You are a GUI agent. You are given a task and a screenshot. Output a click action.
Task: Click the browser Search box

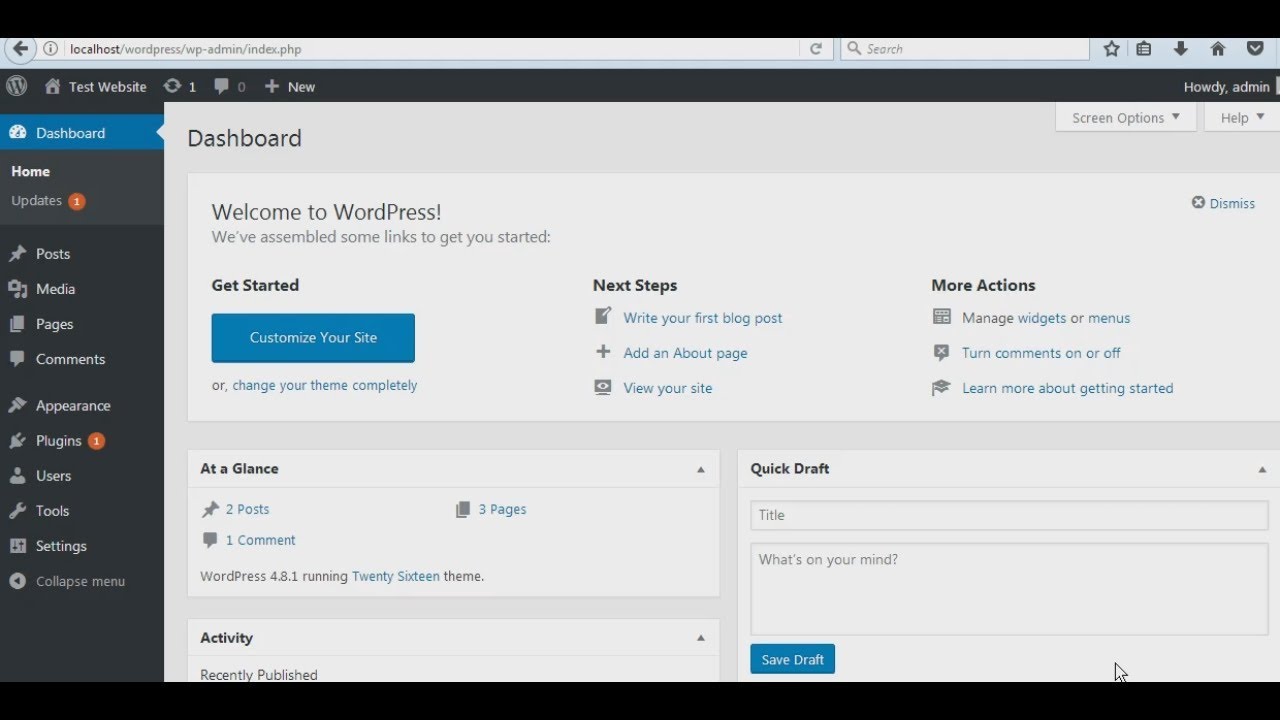(x=965, y=49)
